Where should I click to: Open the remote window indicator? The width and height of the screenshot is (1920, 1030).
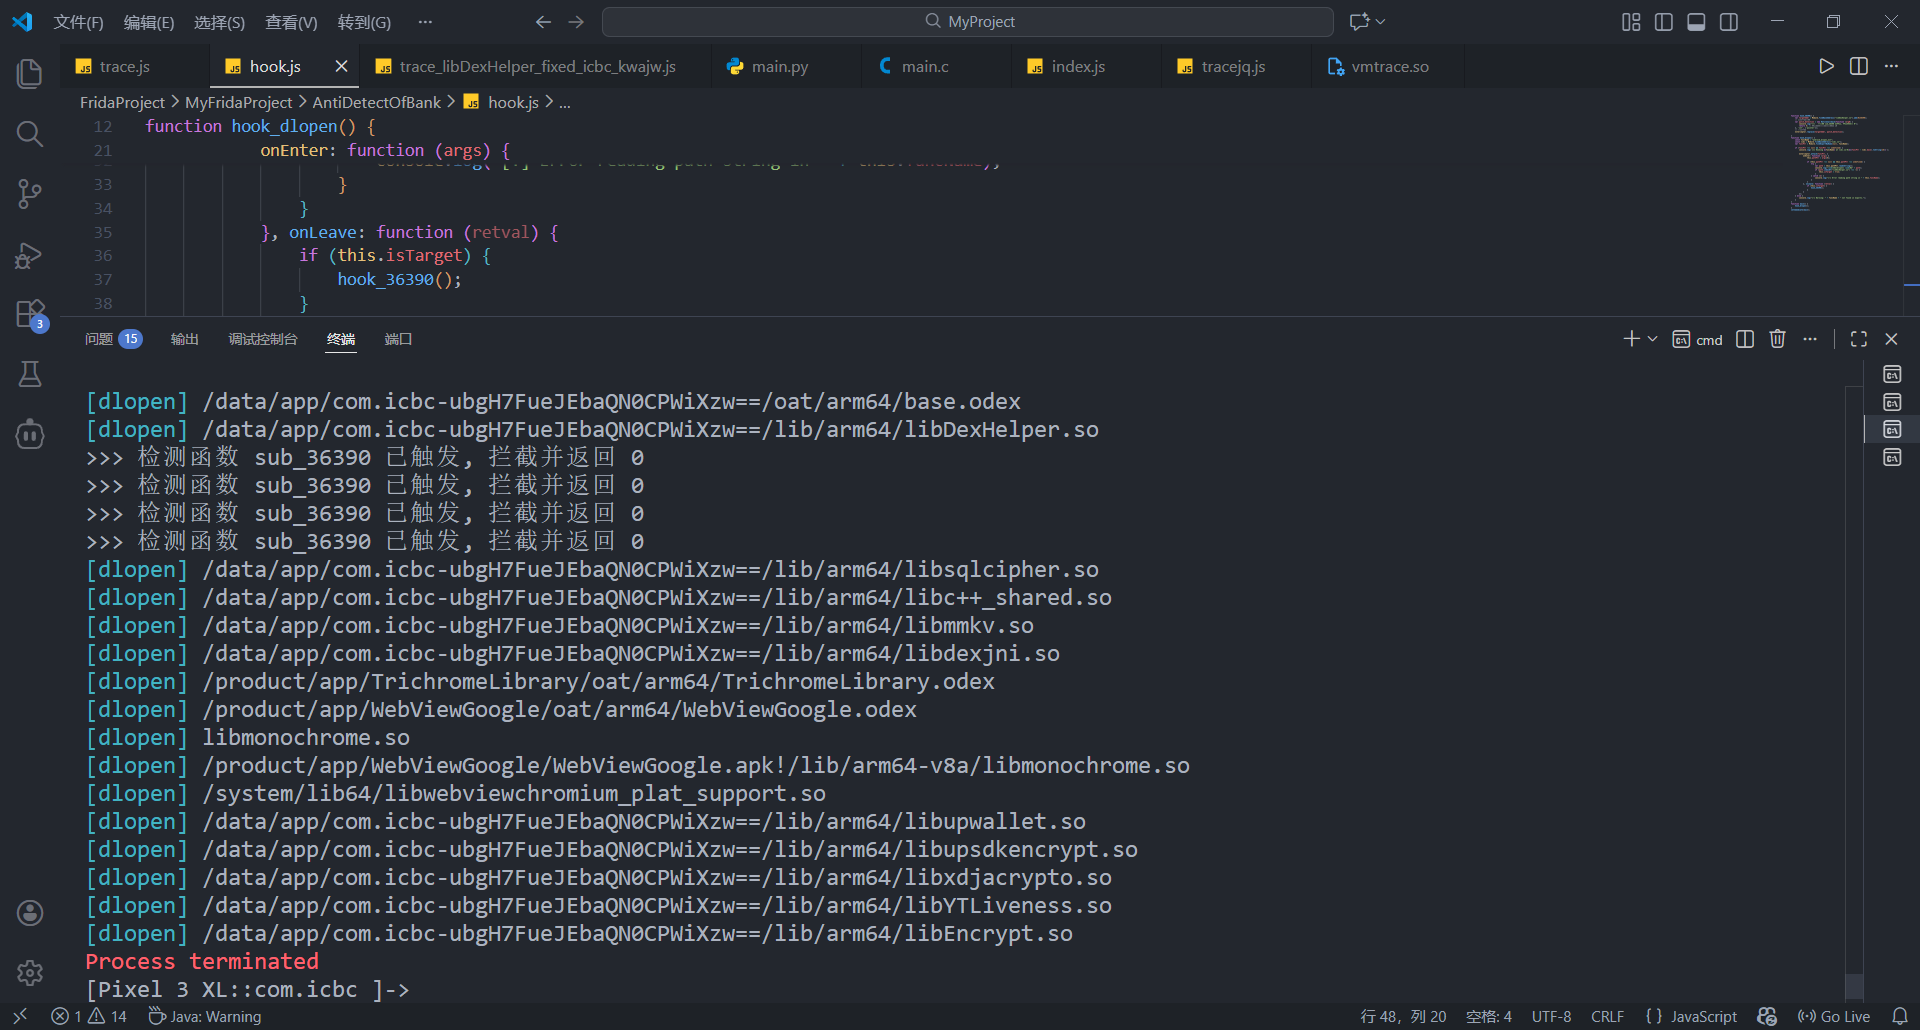[20, 1016]
